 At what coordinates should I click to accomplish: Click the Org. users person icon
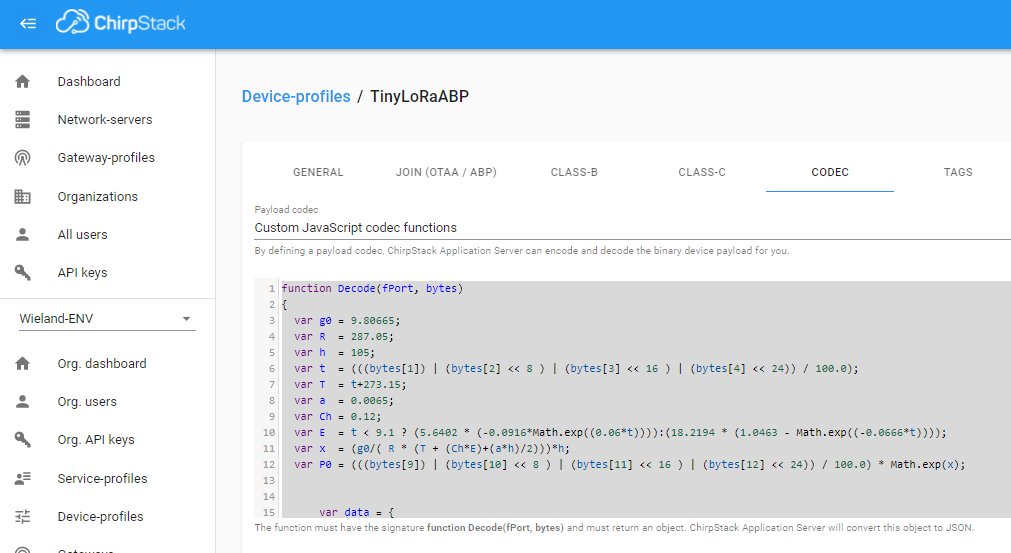23,402
